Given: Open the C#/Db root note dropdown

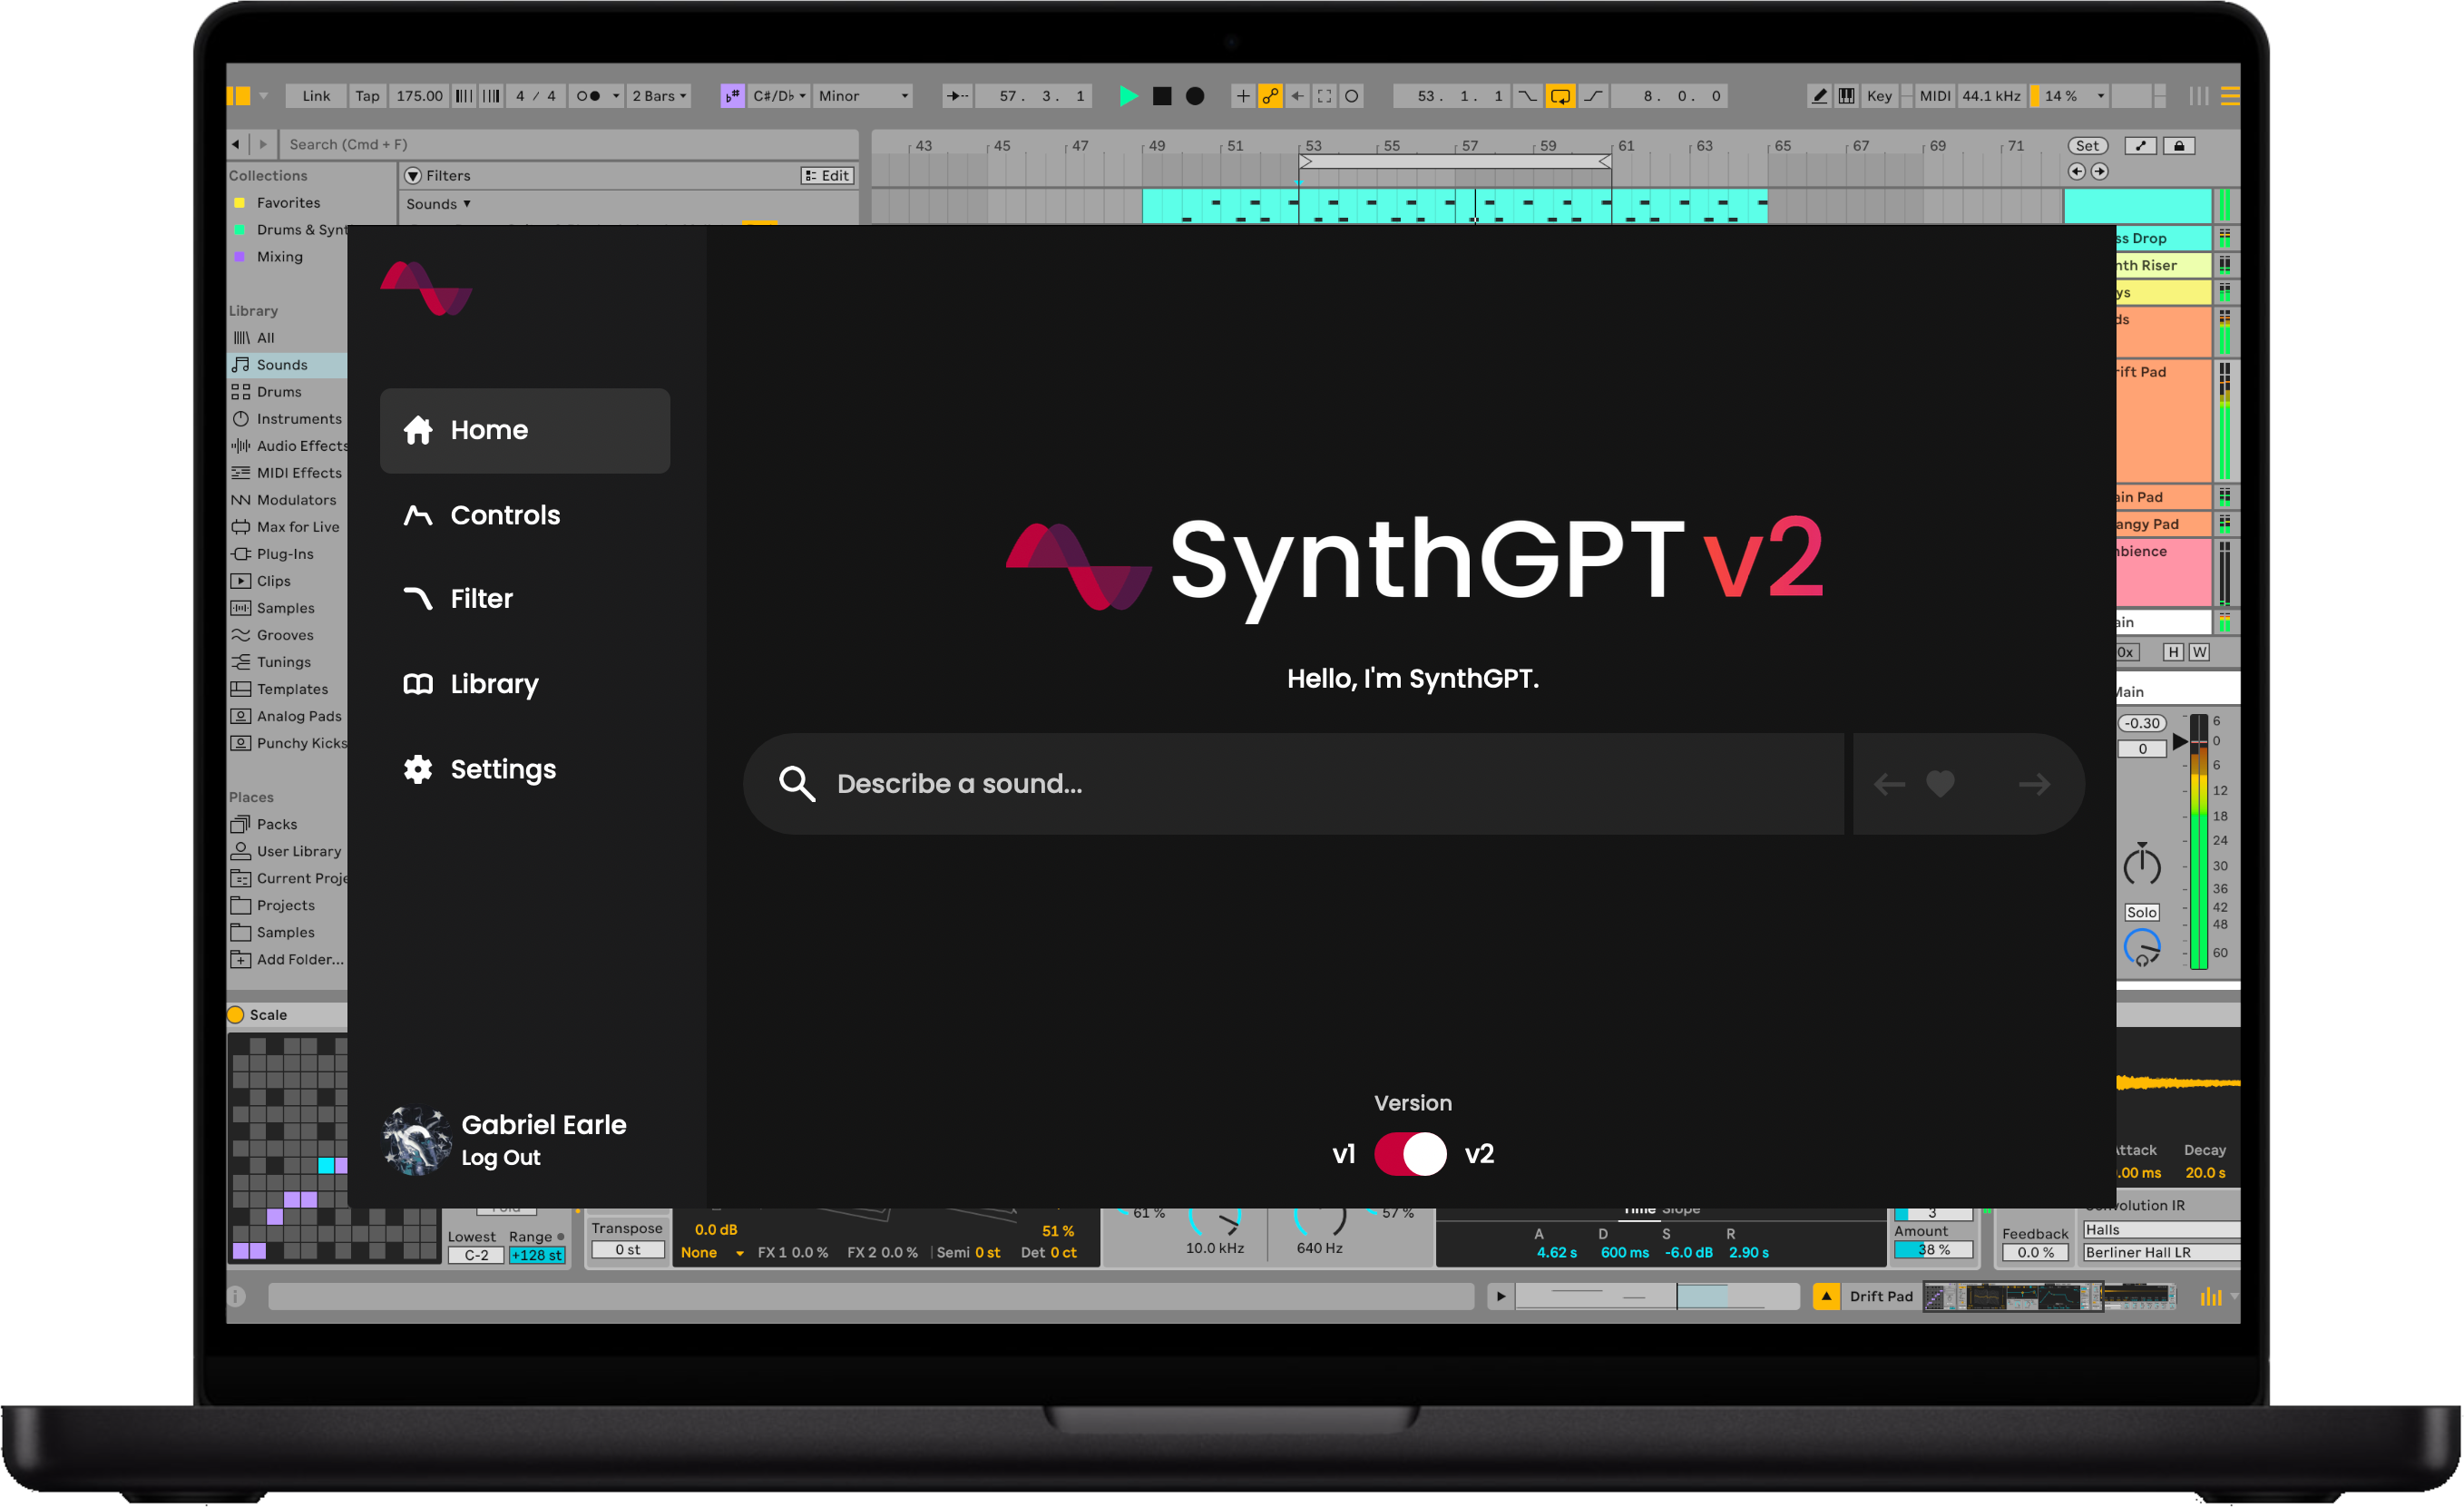Looking at the screenshot, I should click(779, 96).
